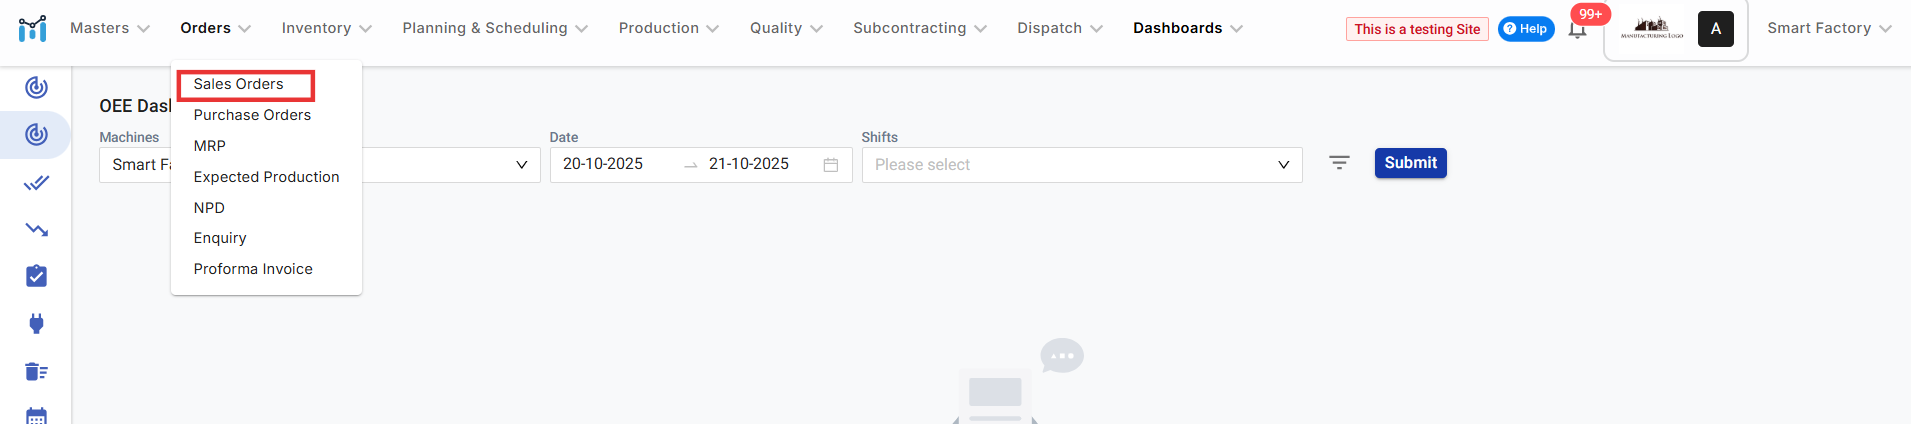
Task: Click the calendar icon in the Date field
Action: (830, 165)
